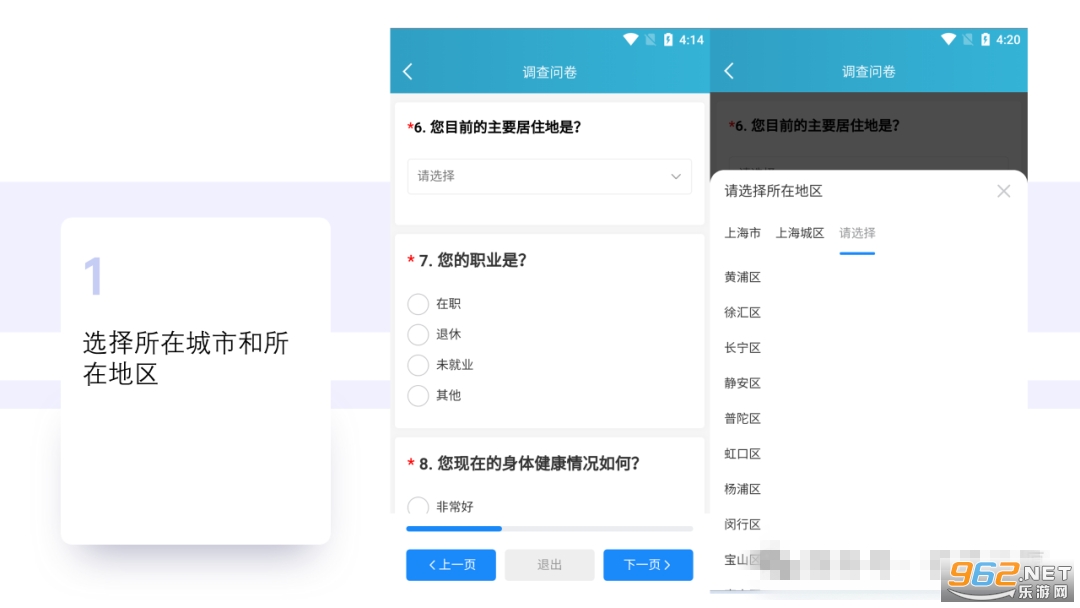1080x608 pixels.
Task: Choose 静安区 district
Action: [742, 383]
